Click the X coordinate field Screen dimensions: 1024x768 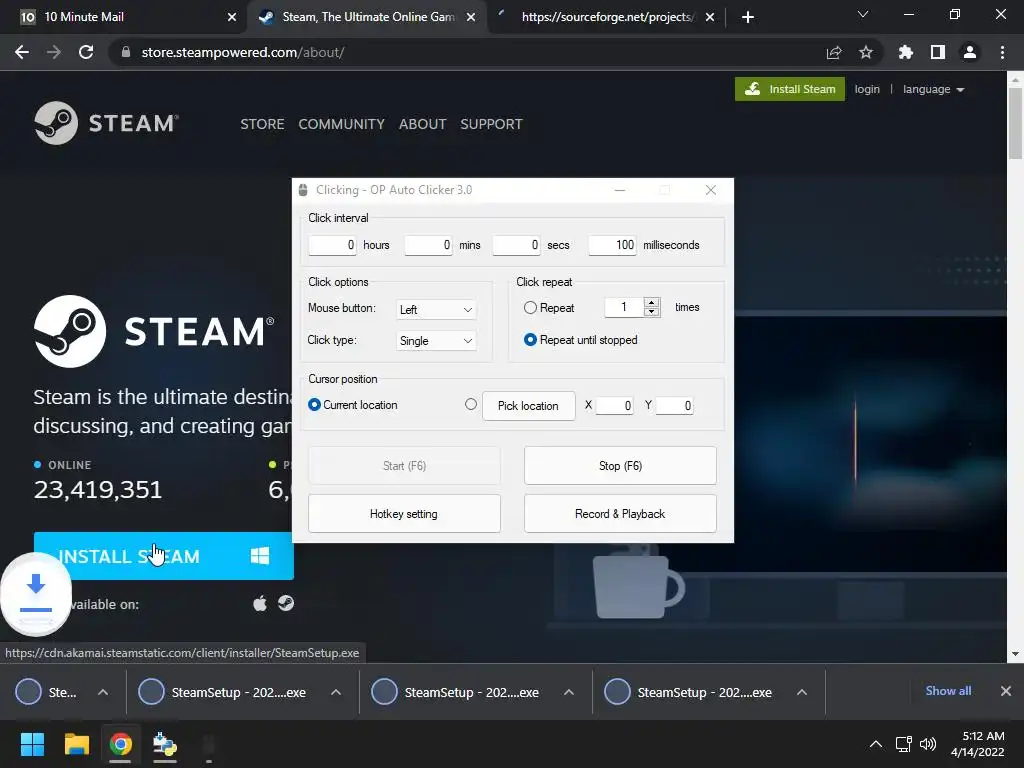pos(615,406)
